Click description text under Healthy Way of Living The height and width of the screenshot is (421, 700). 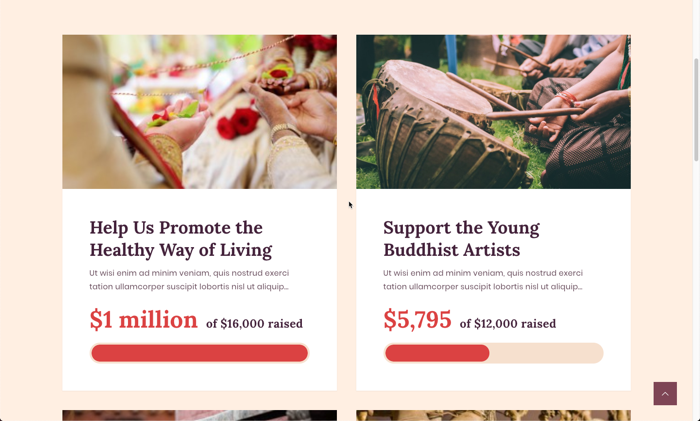pos(189,280)
